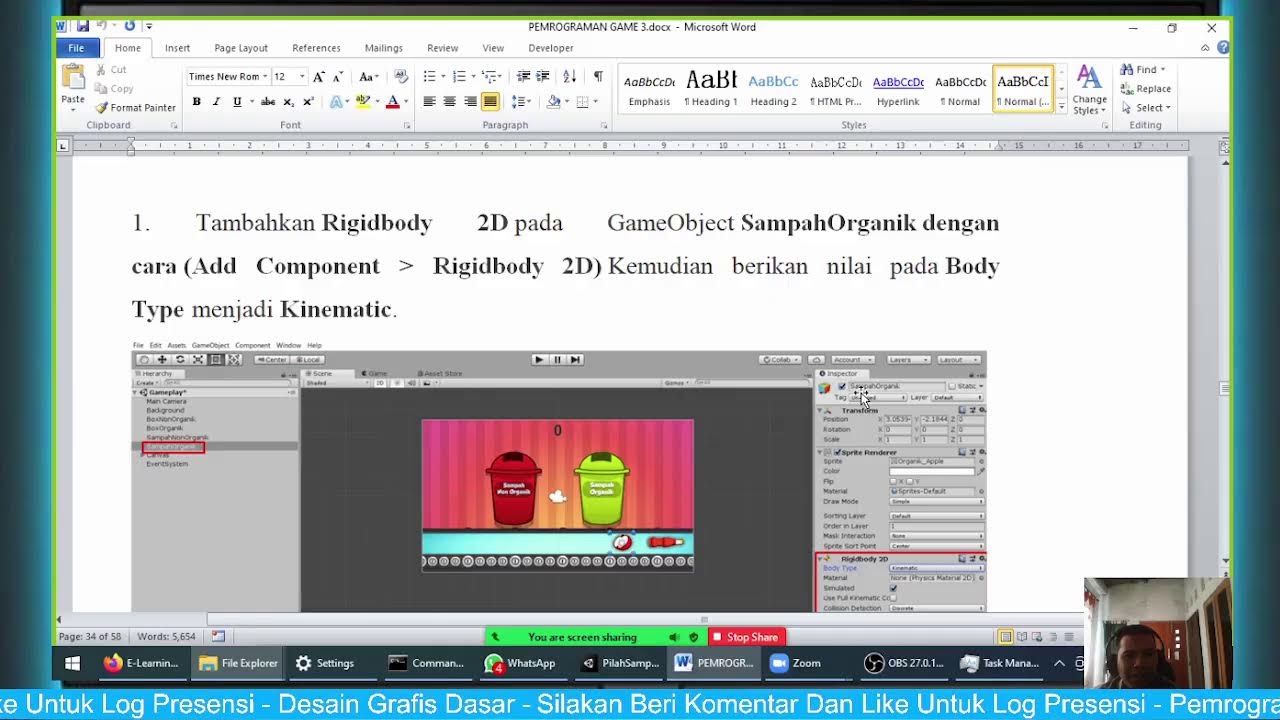
Task: Increase paragraph indent
Action: coord(543,77)
